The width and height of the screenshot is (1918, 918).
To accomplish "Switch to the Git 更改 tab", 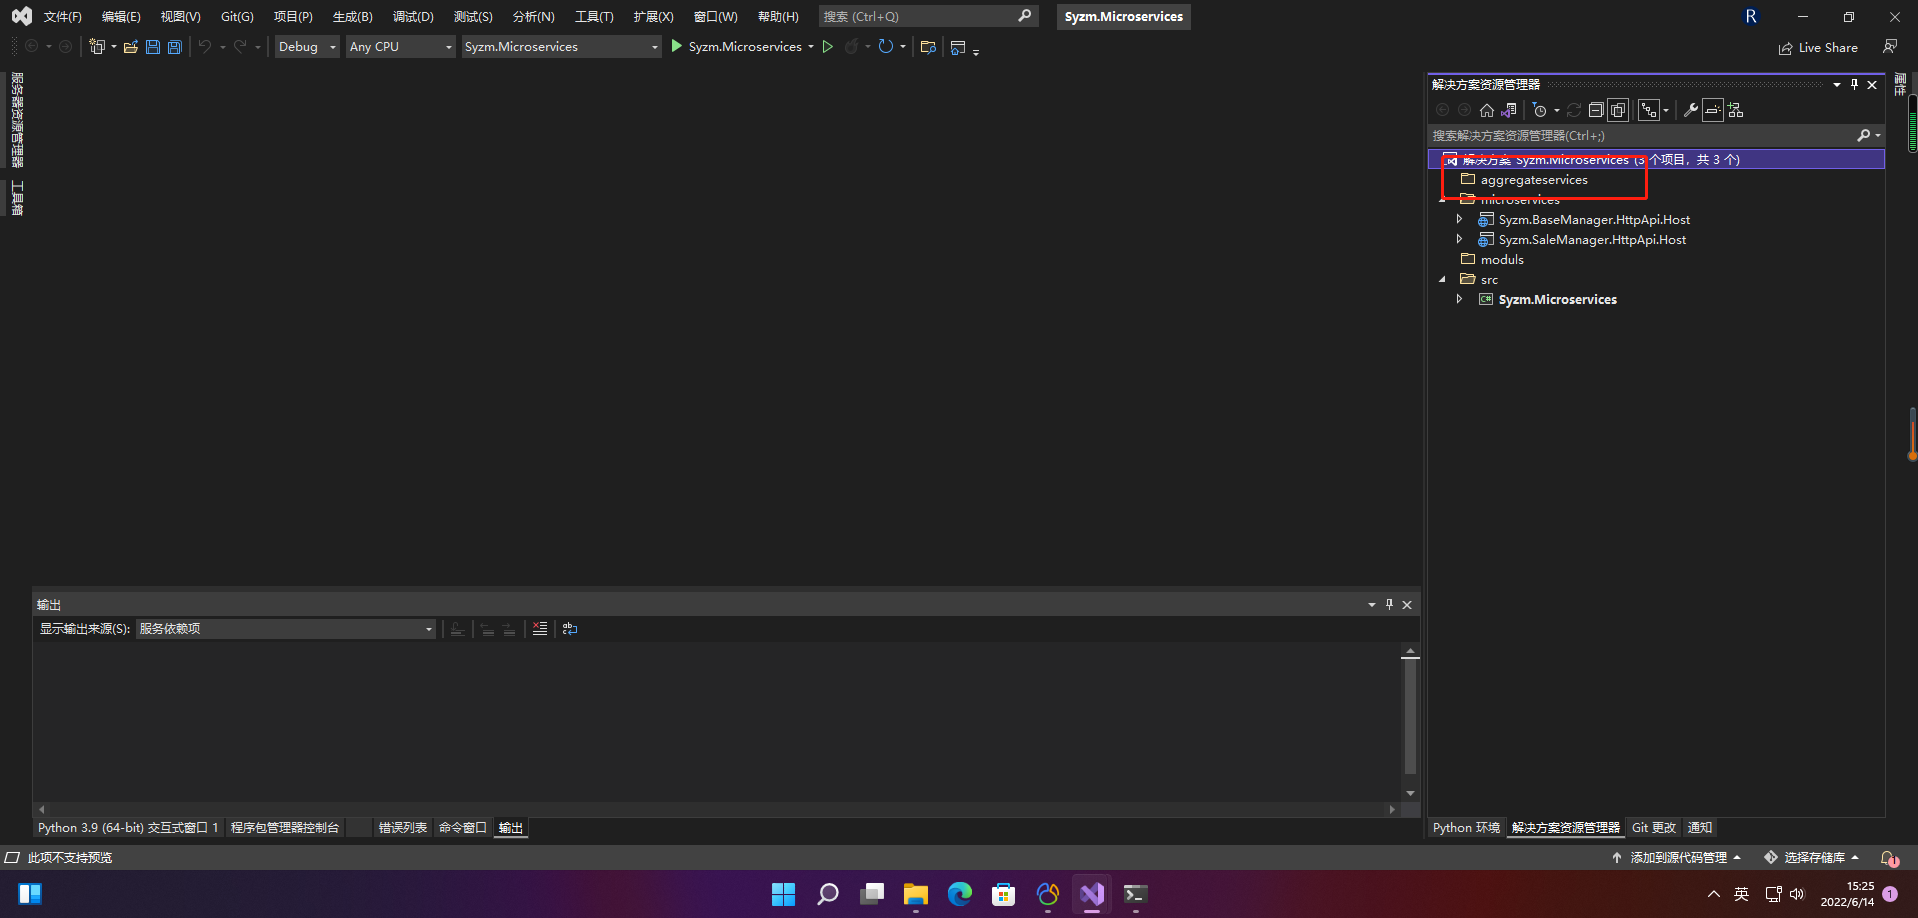I will [x=1654, y=828].
